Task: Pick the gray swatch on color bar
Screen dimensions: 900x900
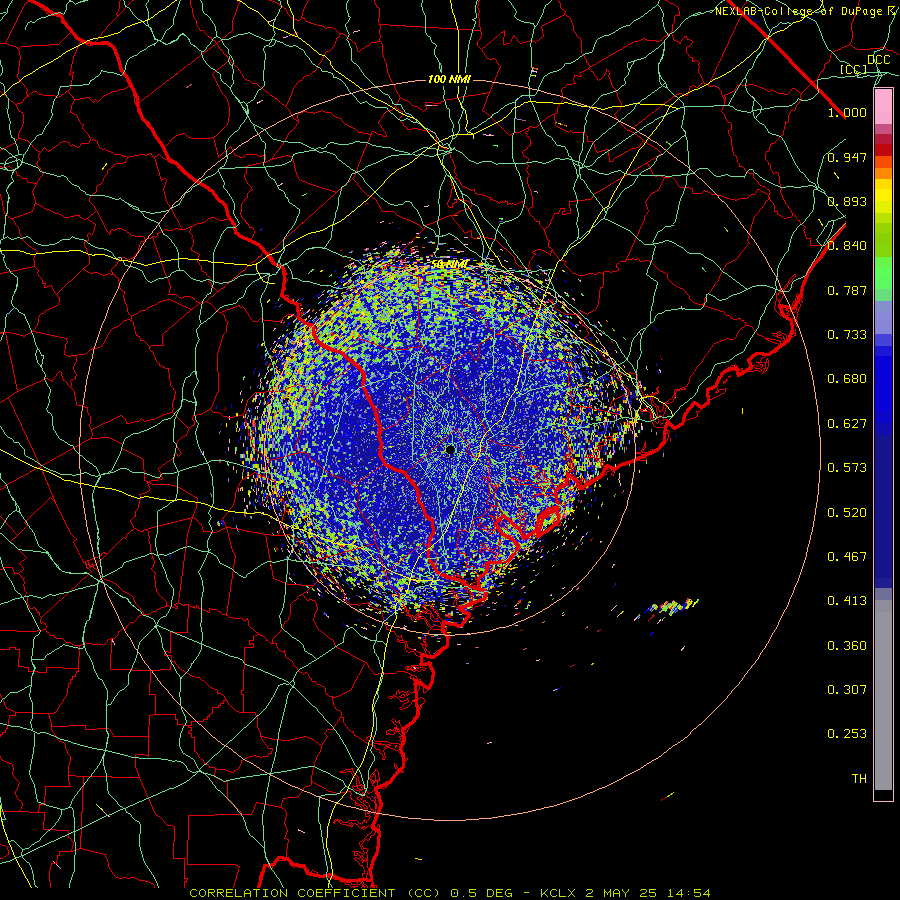Action: point(883,695)
